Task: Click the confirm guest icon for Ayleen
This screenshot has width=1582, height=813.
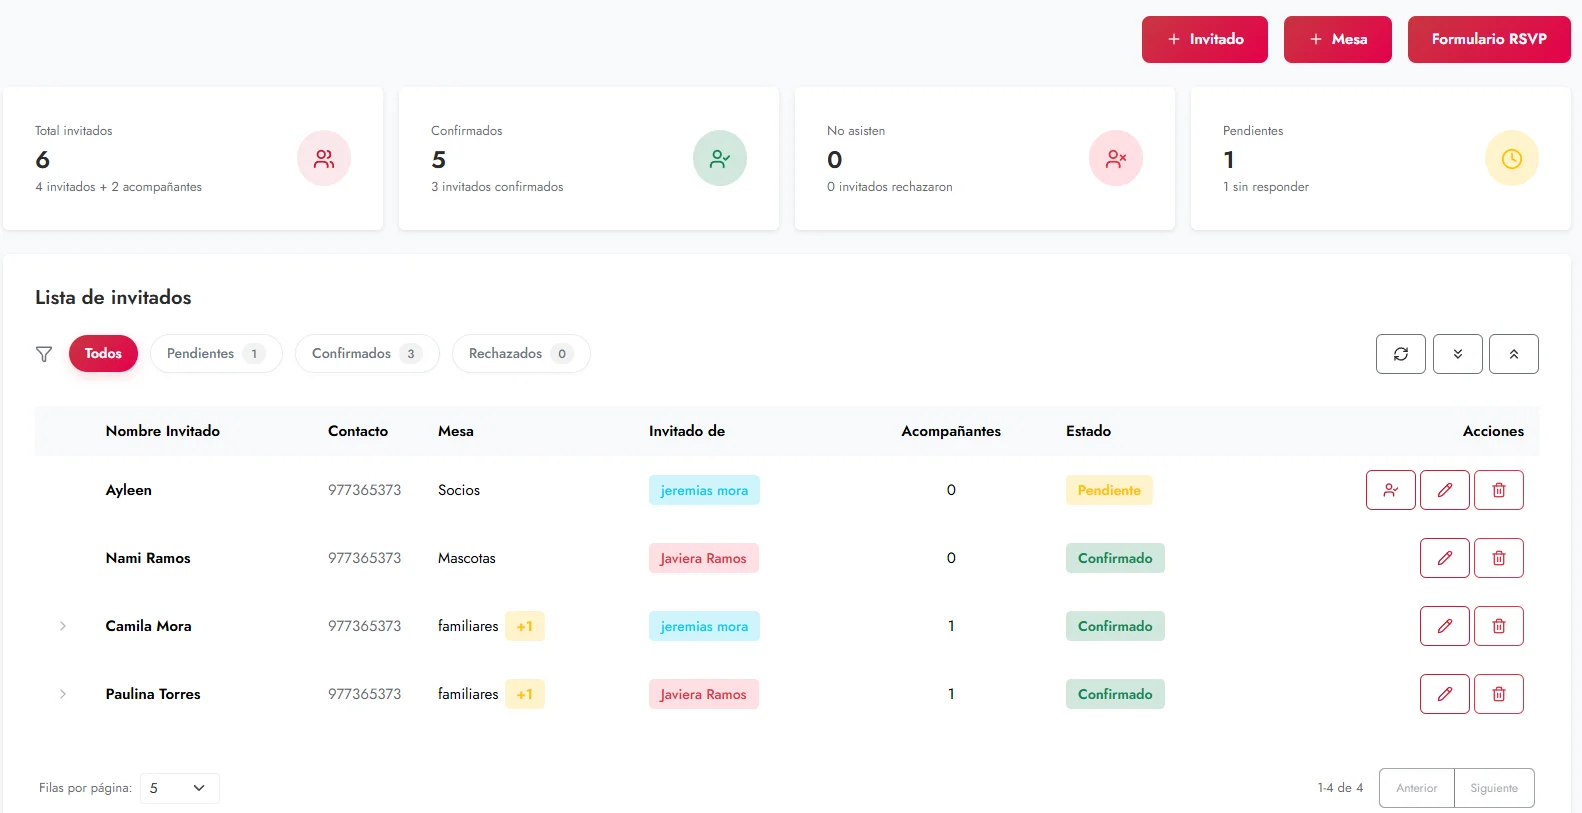Action: (x=1390, y=490)
